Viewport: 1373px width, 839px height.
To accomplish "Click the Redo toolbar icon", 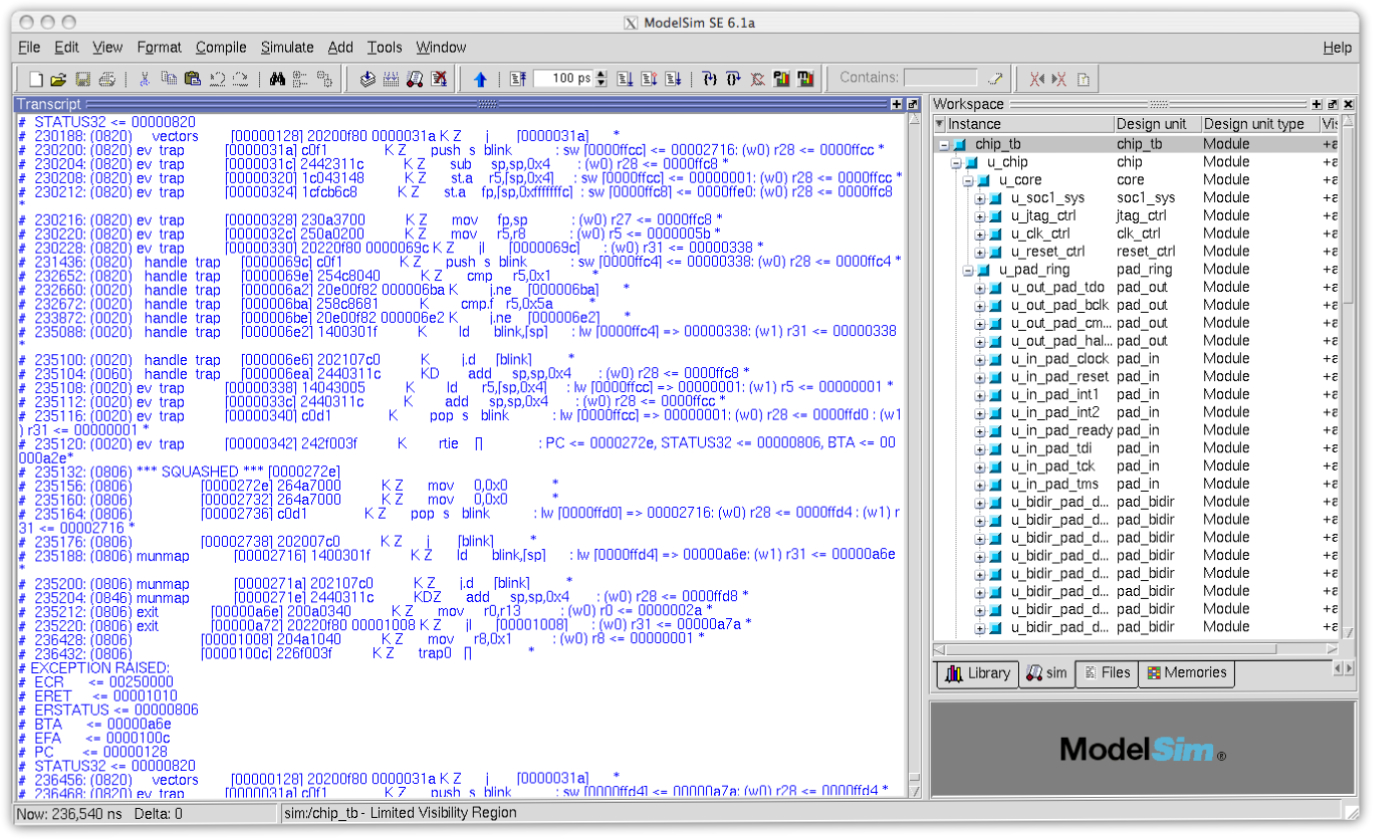I will tap(241, 79).
